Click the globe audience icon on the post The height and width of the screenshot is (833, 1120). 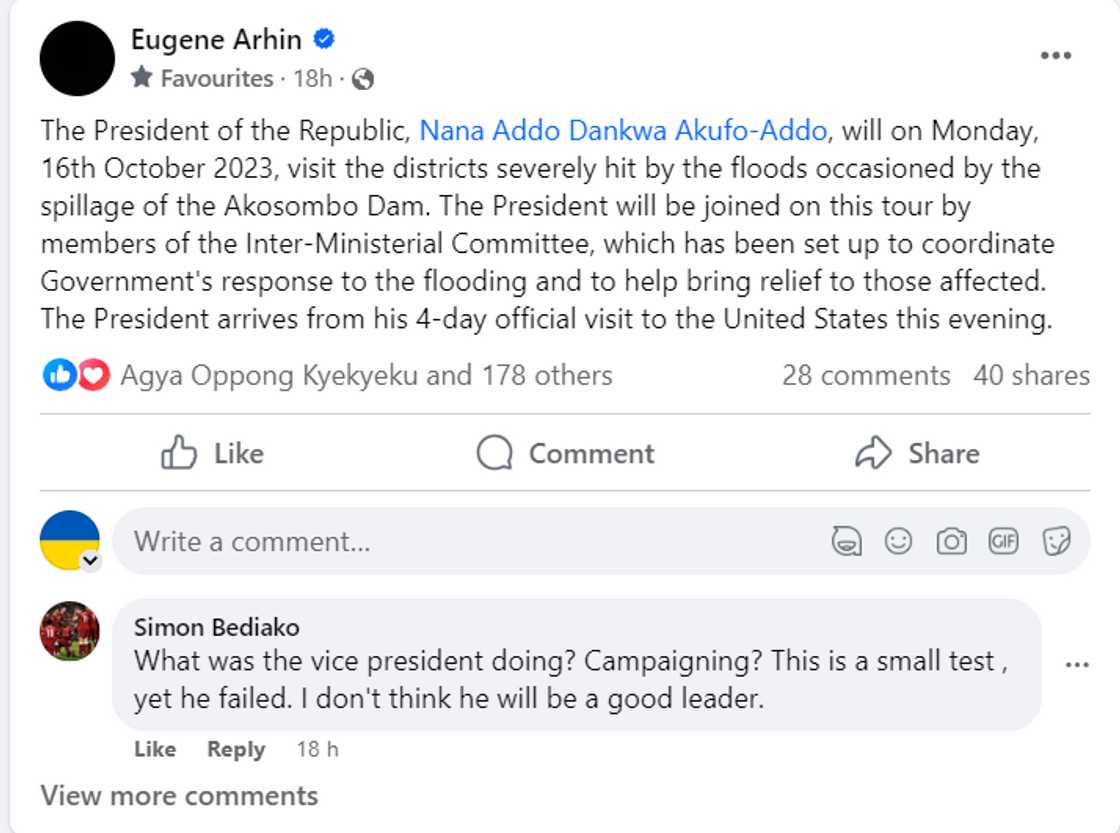(363, 79)
